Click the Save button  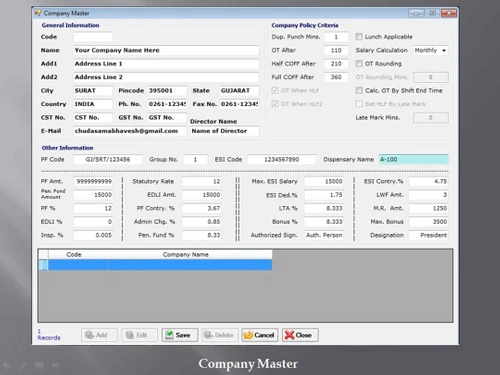click(180, 335)
